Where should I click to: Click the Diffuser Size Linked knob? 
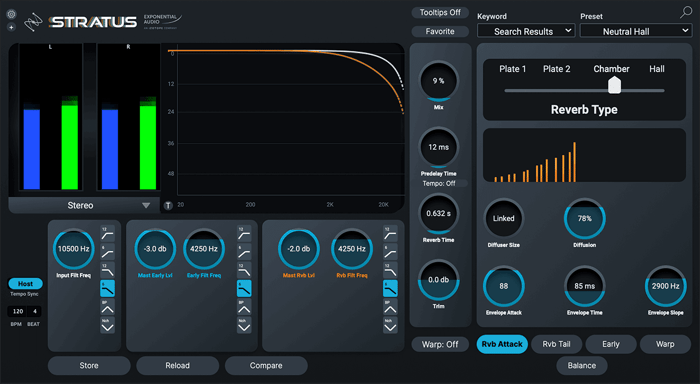(504, 218)
